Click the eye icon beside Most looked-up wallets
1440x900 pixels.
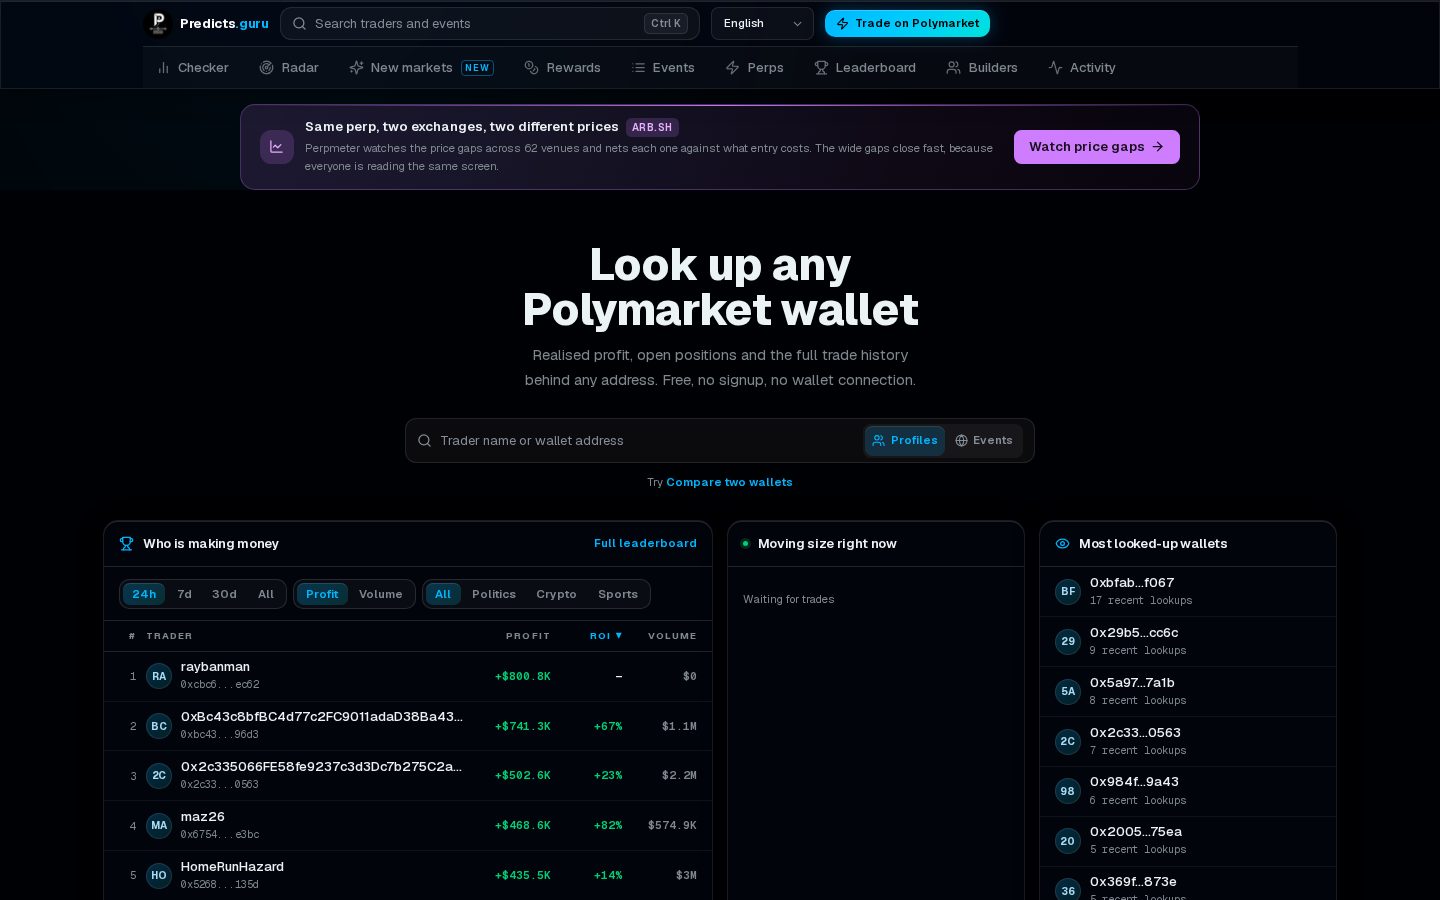pos(1062,544)
